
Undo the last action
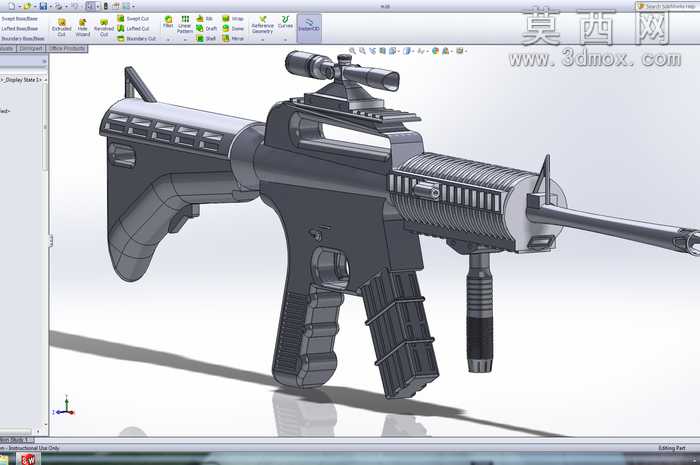(x=75, y=6)
